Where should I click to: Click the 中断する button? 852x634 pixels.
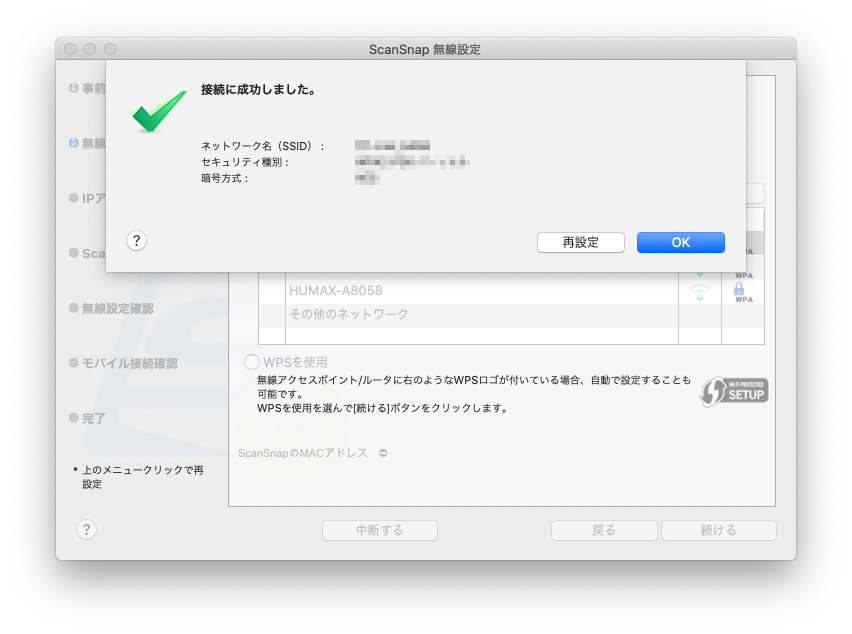coord(380,530)
